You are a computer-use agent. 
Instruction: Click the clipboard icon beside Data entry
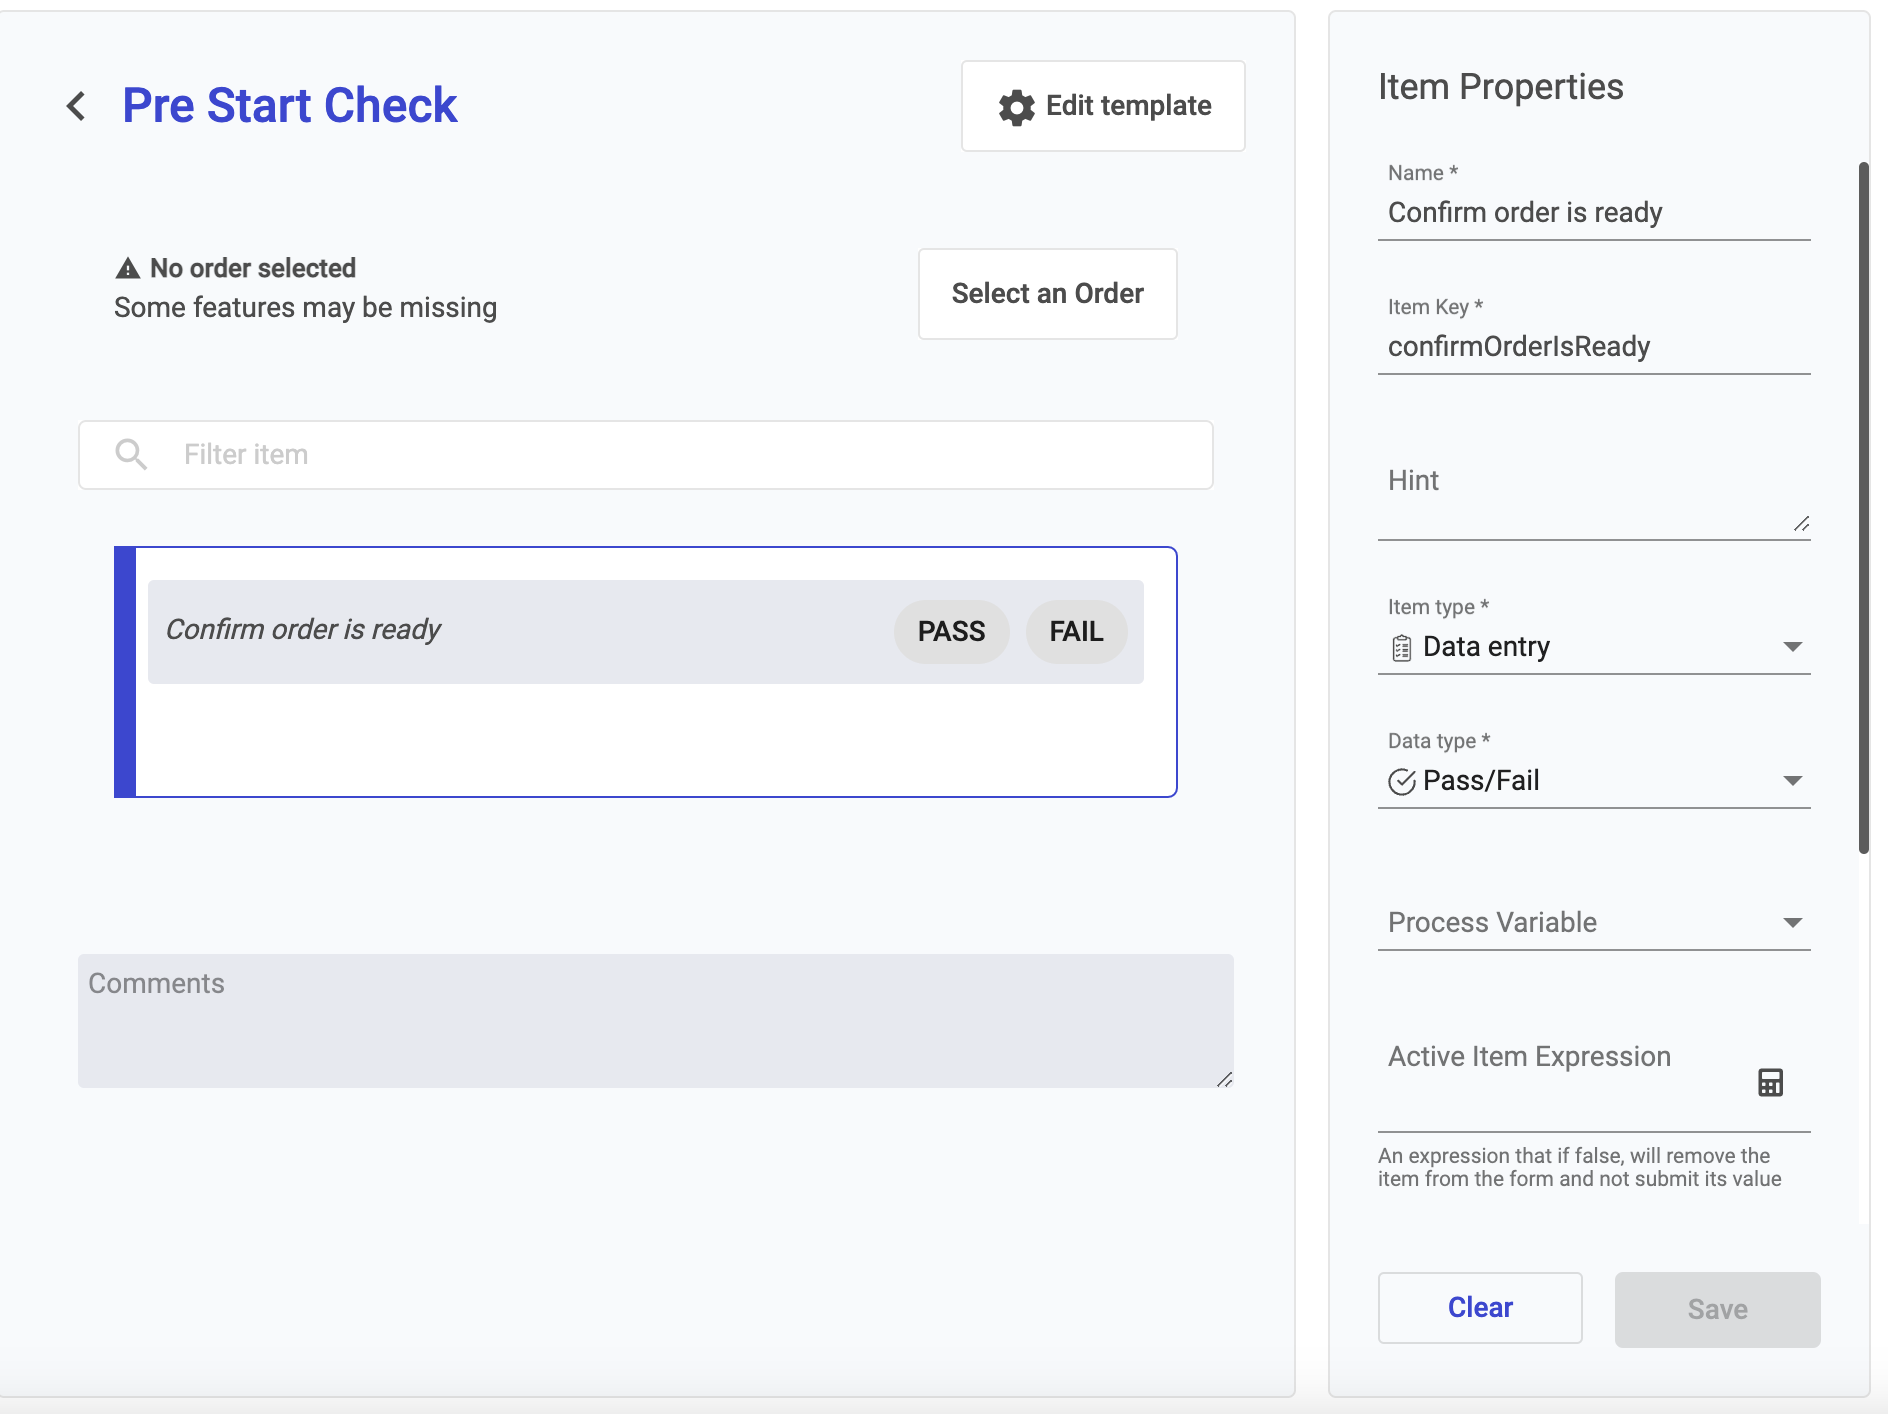(x=1402, y=648)
